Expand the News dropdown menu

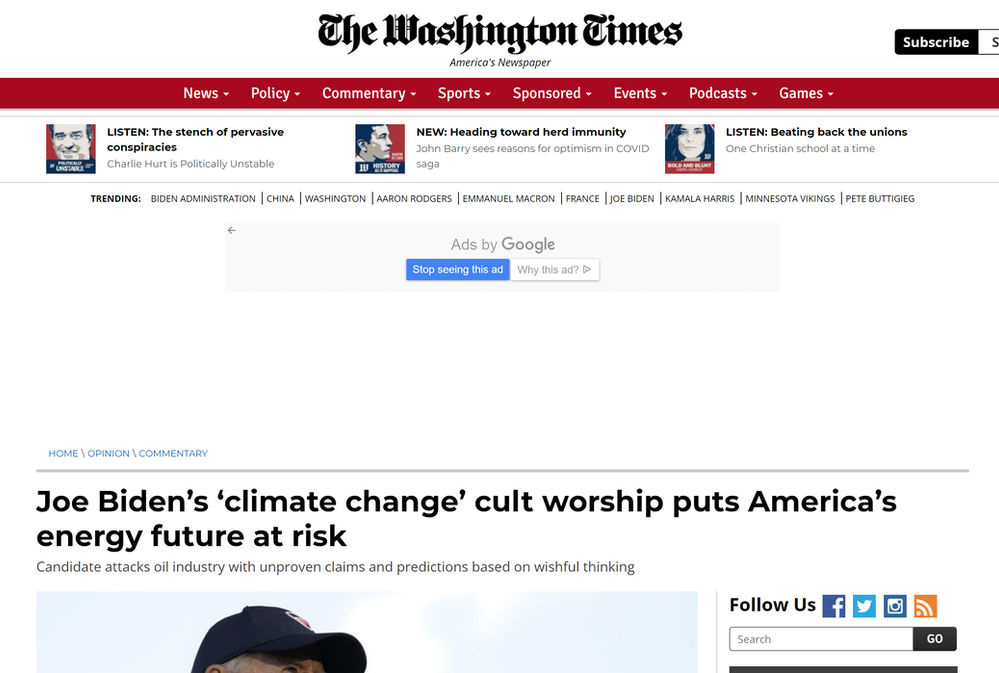point(206,93)
